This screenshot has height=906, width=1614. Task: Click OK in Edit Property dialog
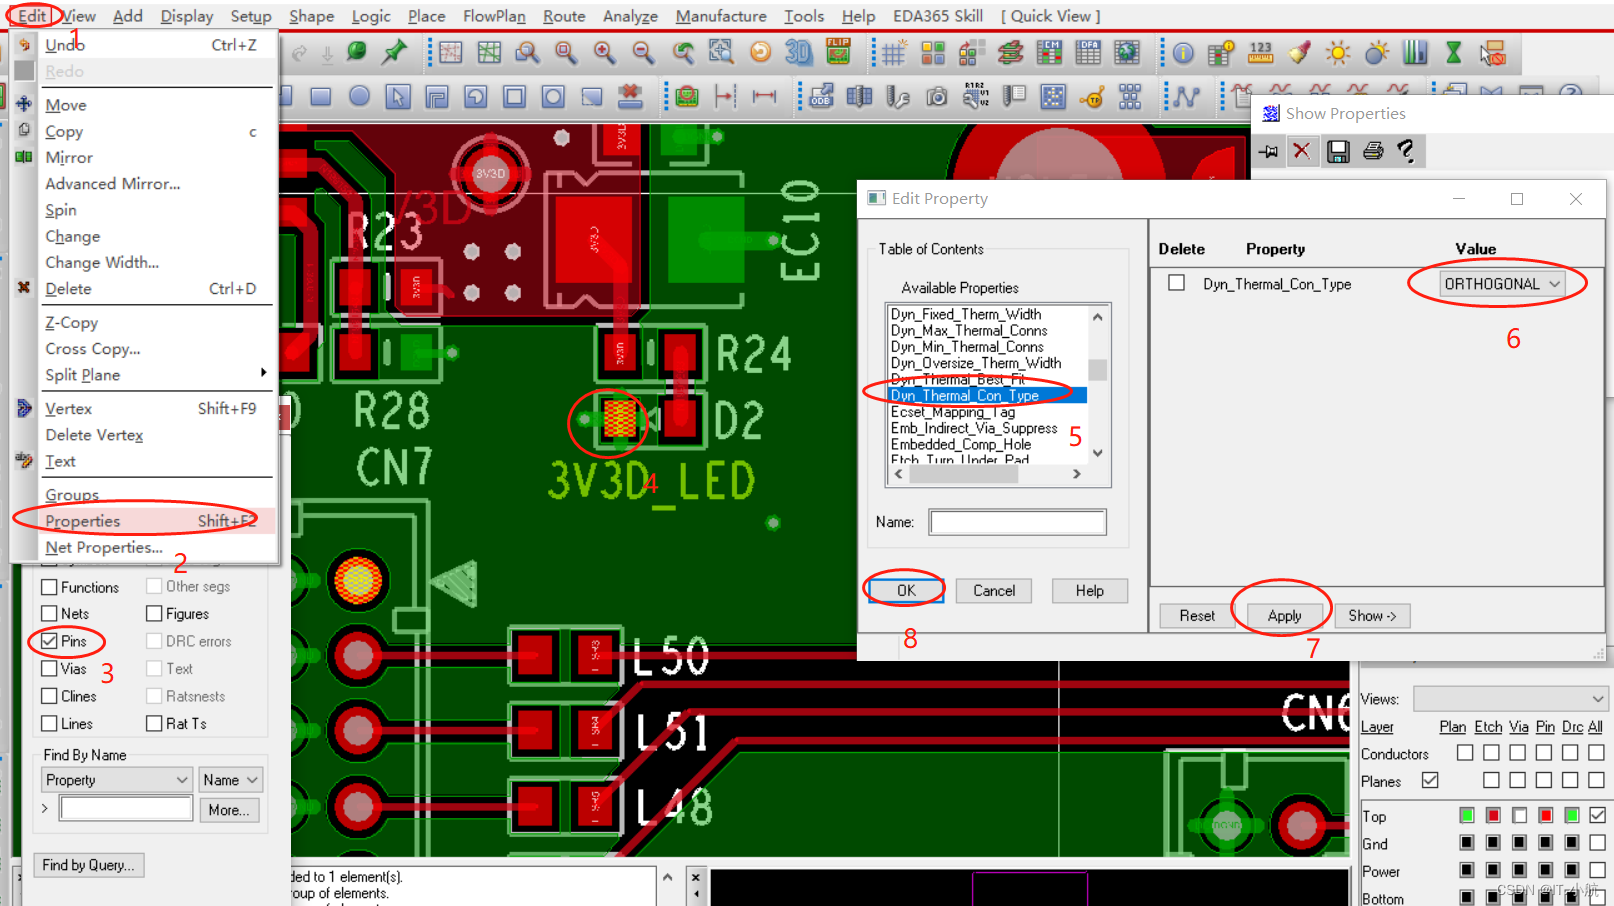click(905, 590)
